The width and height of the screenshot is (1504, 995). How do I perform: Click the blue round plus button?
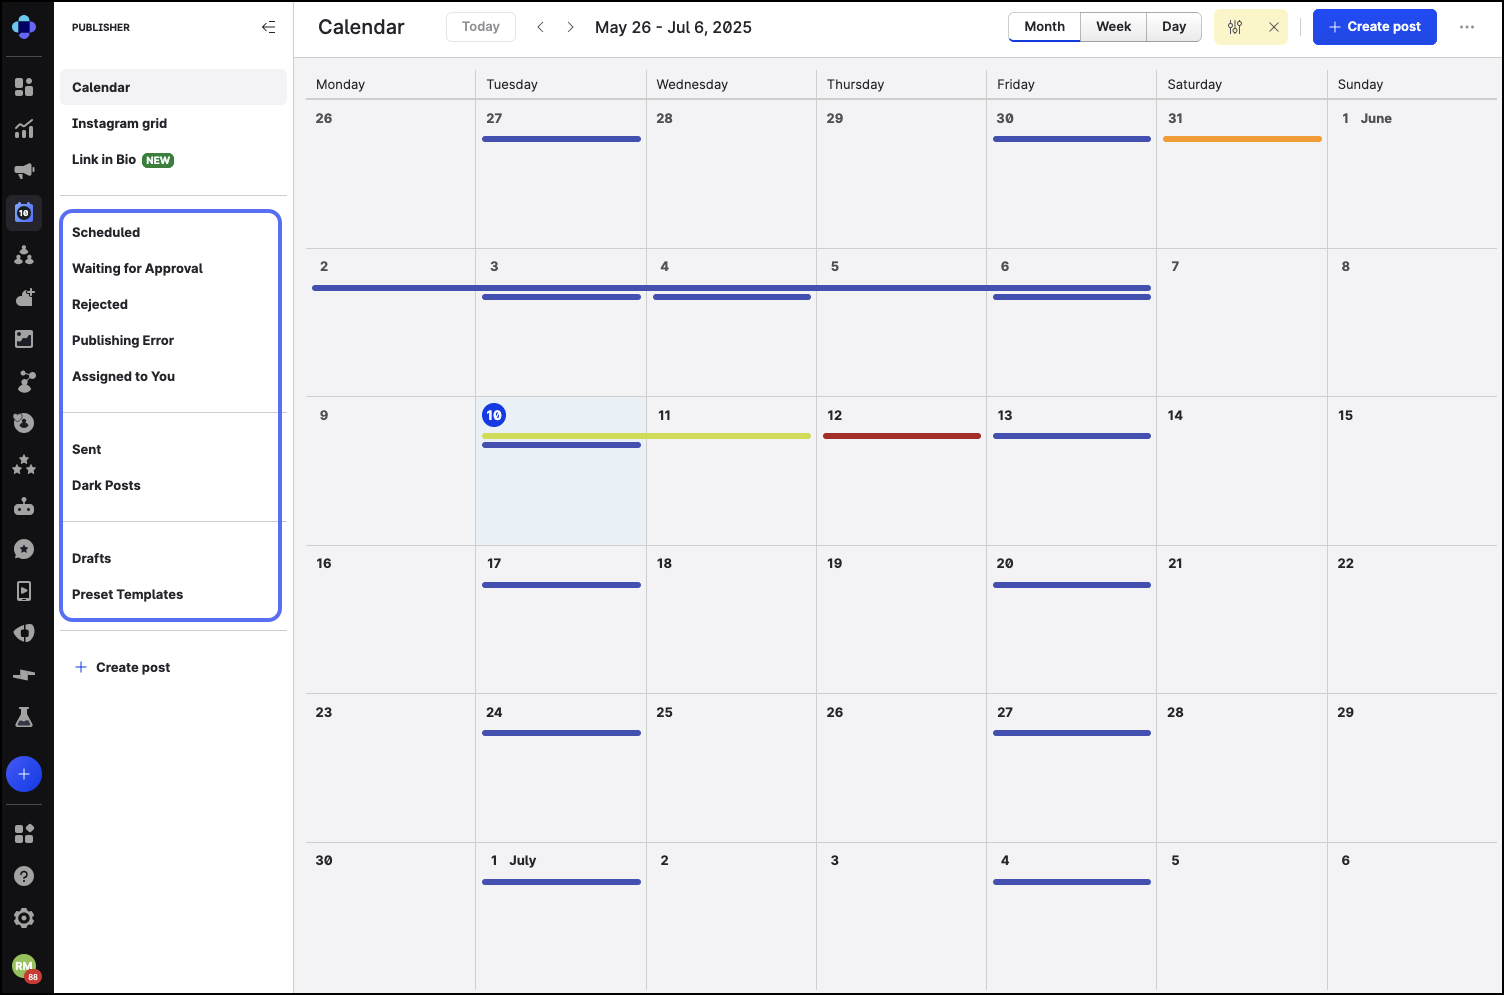(24, 774)
